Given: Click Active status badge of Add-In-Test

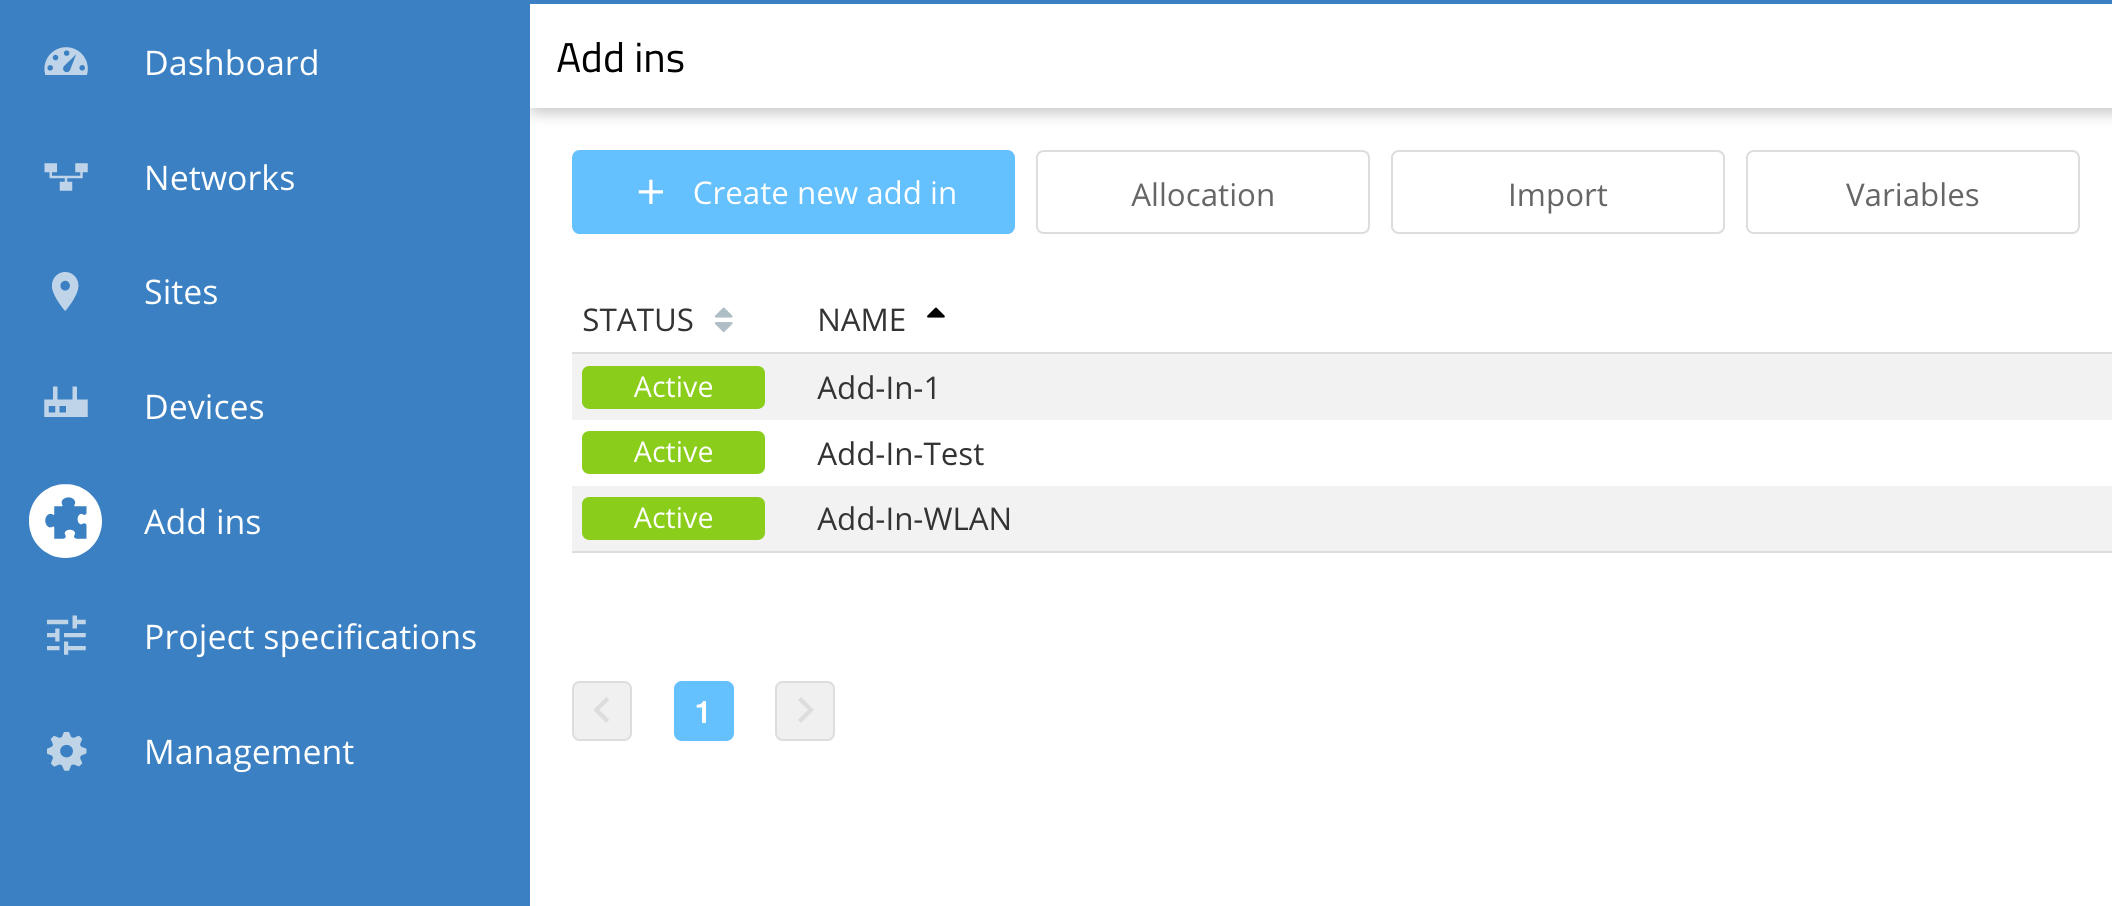Looking at the screenshot, I should (673, 453).
